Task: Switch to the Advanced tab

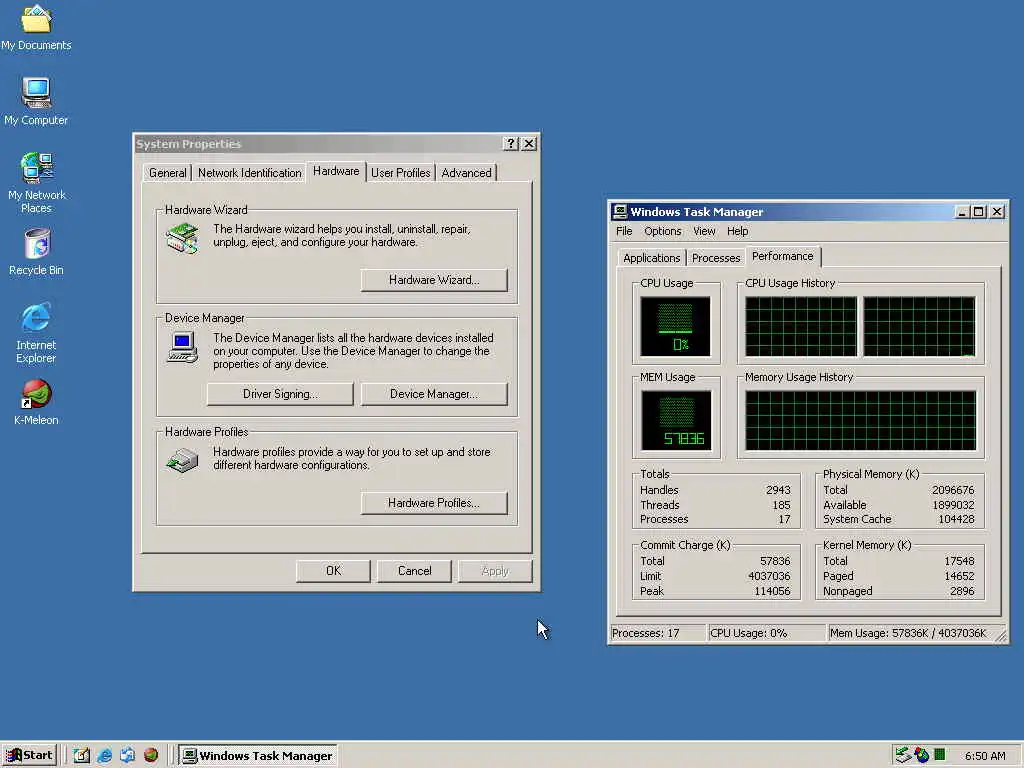Action: pos(466,173)
